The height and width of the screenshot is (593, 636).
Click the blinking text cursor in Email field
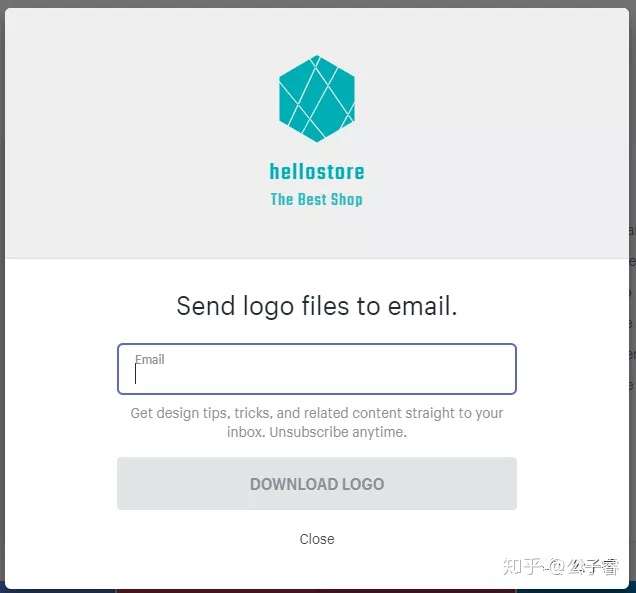click(x=135, y=374)
